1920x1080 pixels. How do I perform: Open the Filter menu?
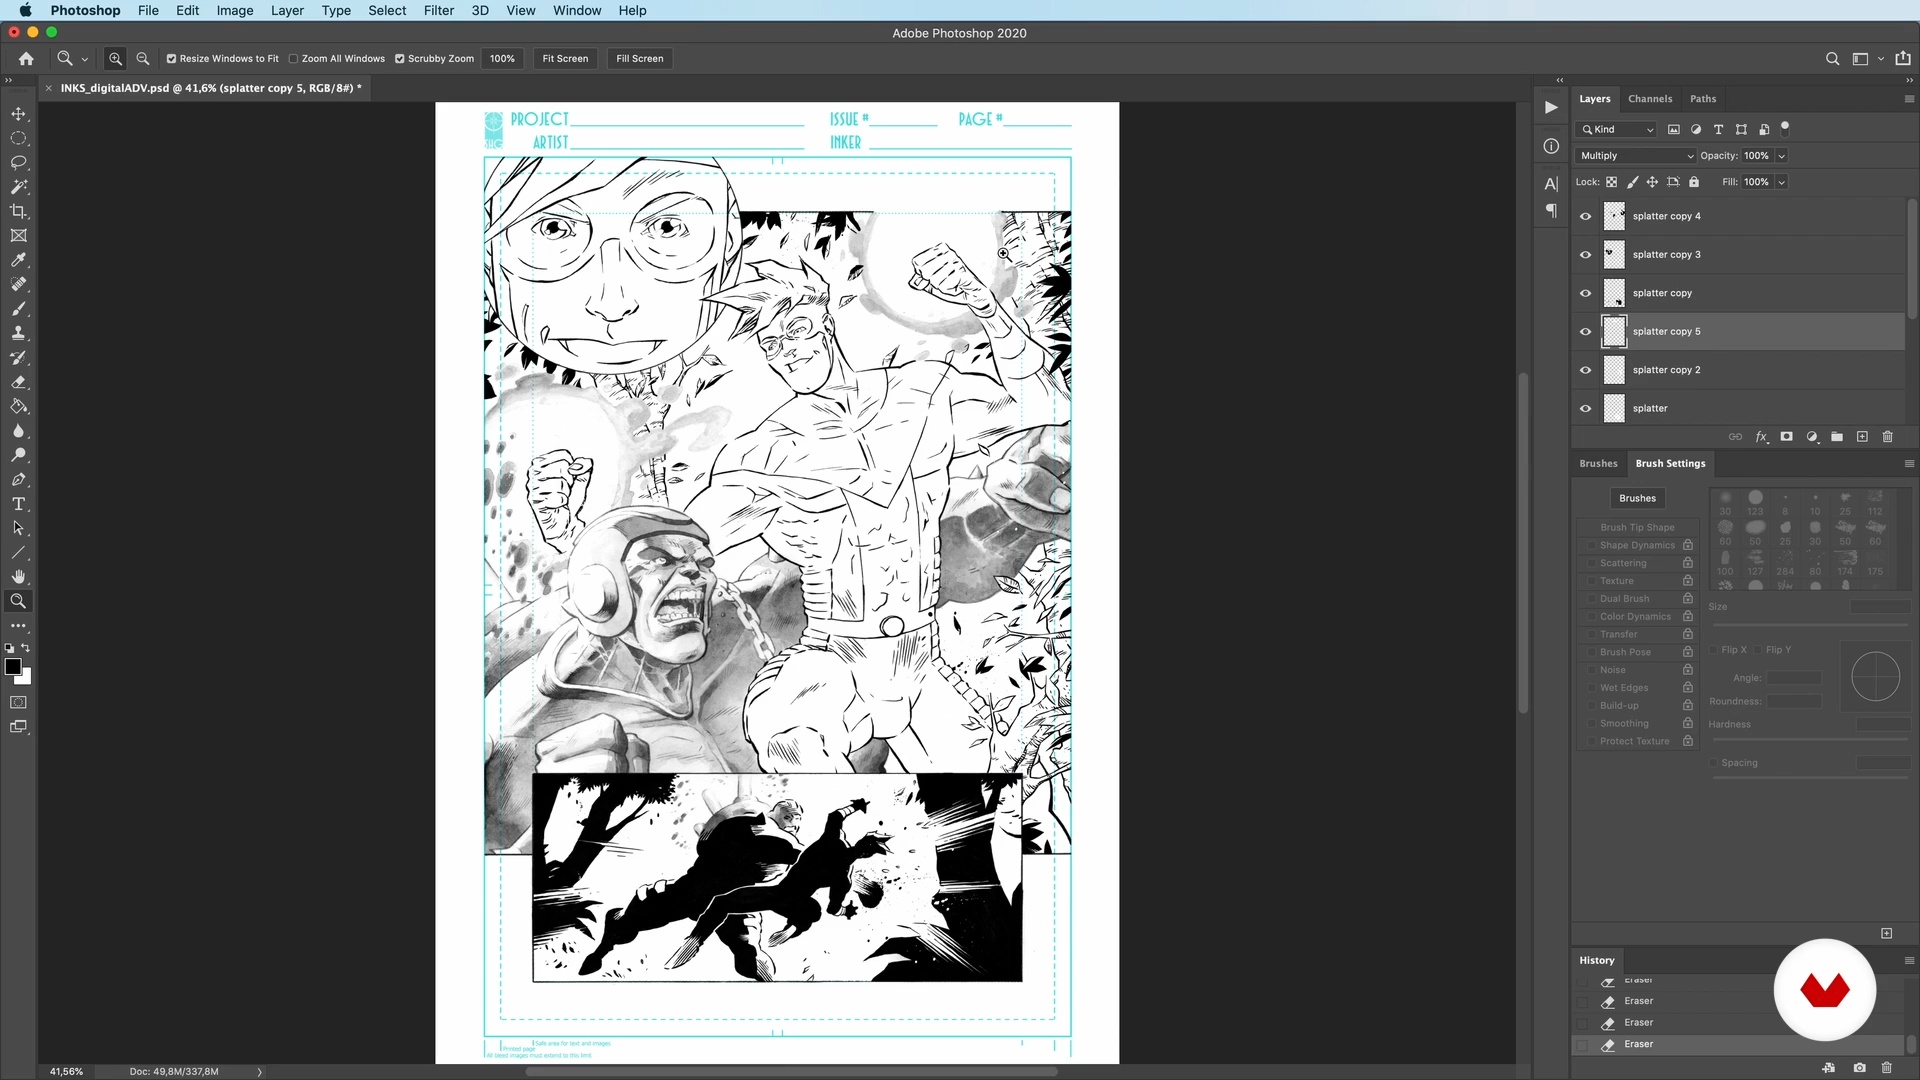(439, 10)
